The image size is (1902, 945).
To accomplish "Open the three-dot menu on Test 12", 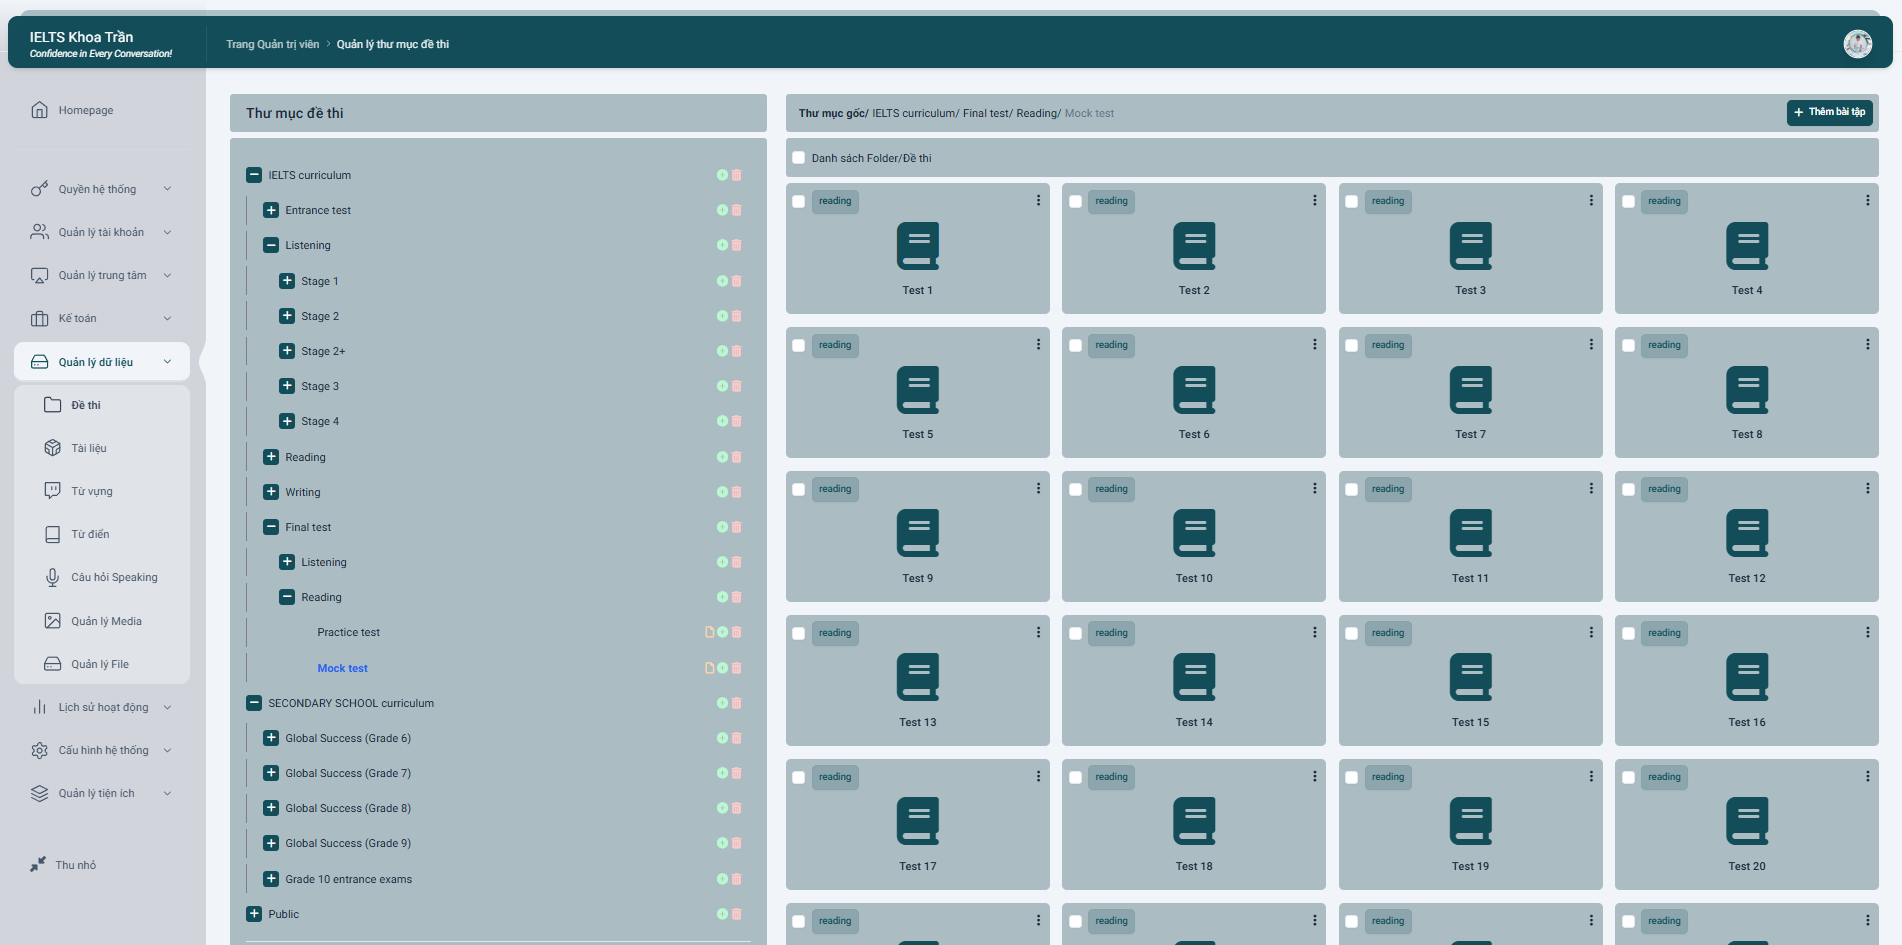I will [1867, 489].
